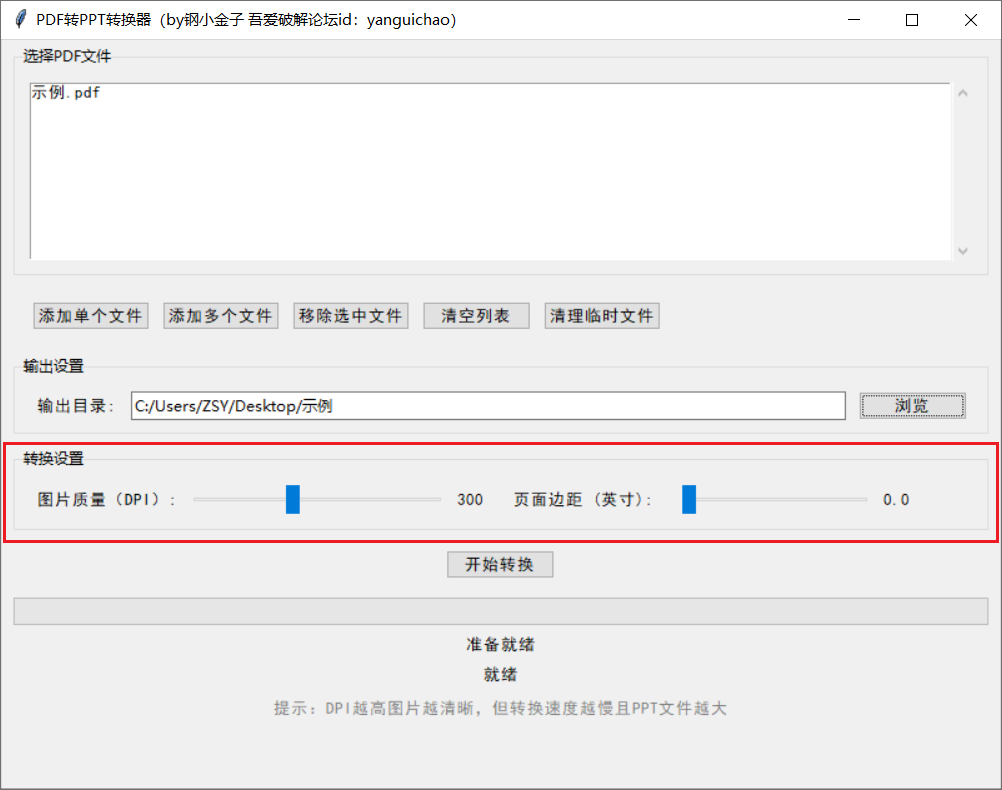Image resolution: width=1002 pixels, height=790 pixels.
Task: Click 移除选中文件 to remove selected file
Action: [x=350, y=315]
